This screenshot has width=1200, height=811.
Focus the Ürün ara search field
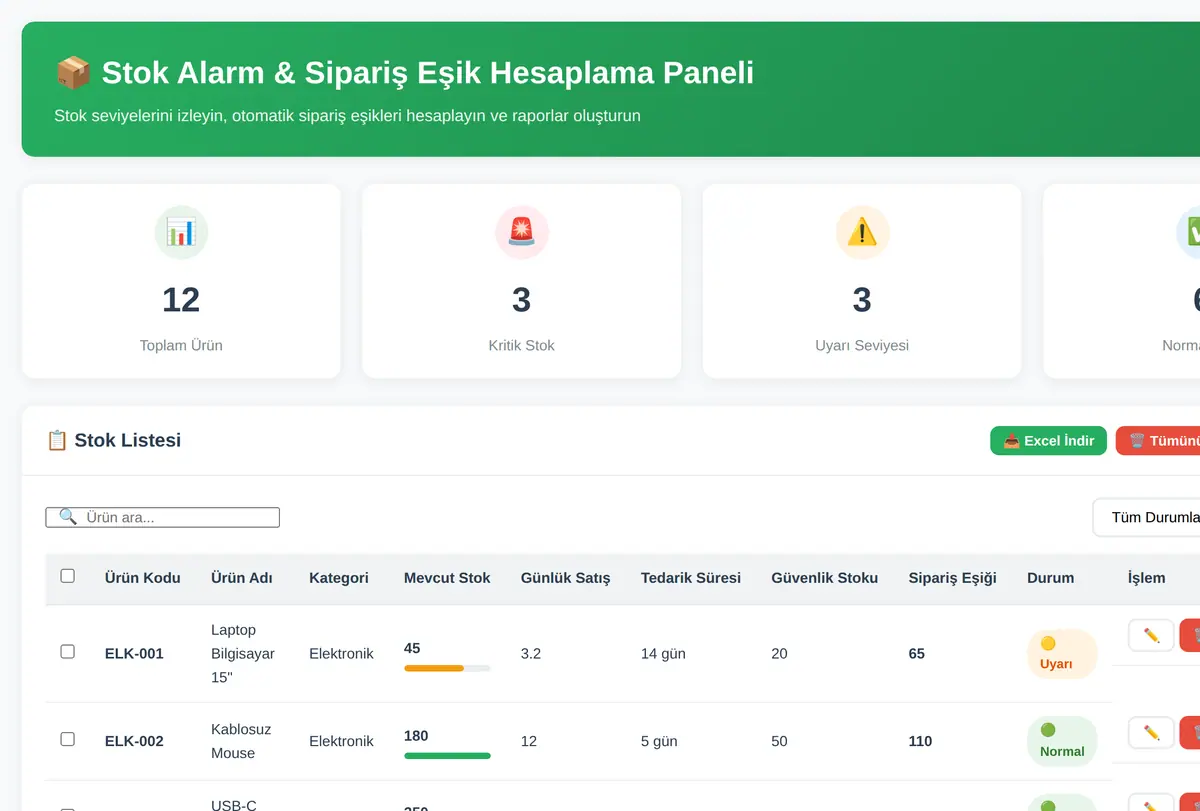(x=162, y=517)
